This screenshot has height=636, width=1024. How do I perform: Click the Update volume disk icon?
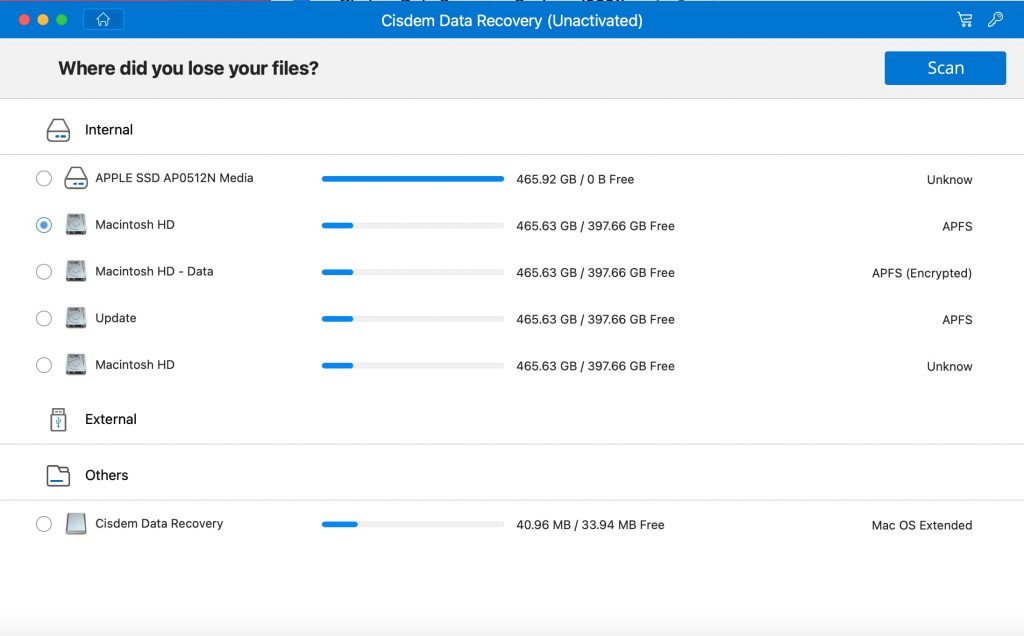point(76,318)
